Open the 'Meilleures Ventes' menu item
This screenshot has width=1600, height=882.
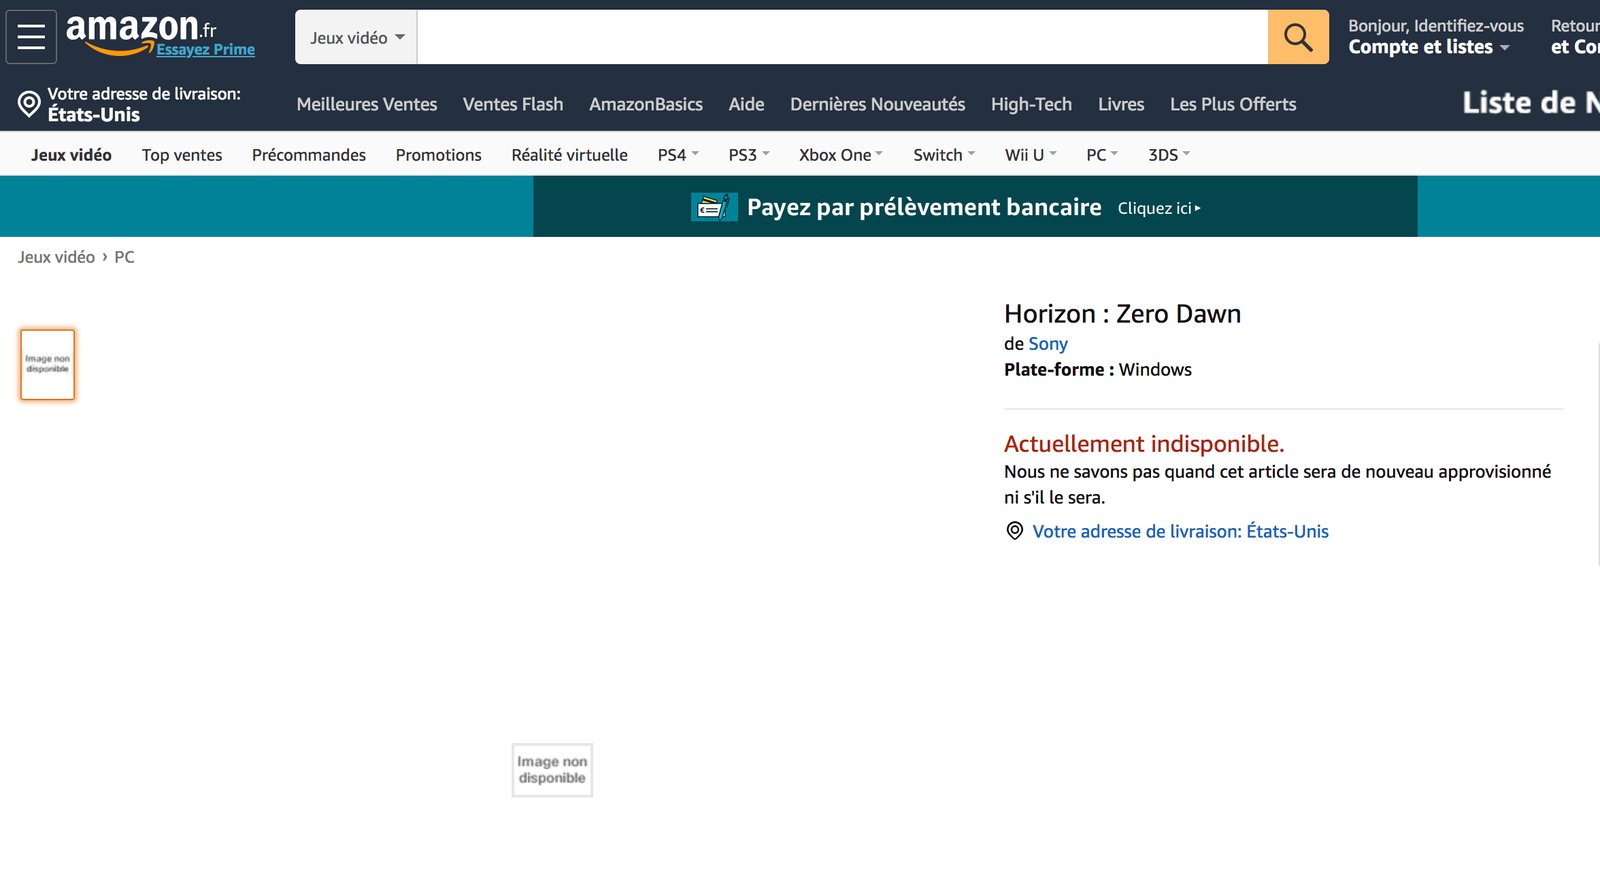coord(366,104)
